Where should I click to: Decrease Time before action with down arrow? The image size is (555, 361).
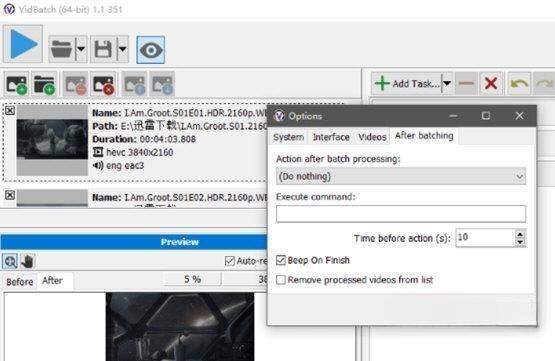520,242
